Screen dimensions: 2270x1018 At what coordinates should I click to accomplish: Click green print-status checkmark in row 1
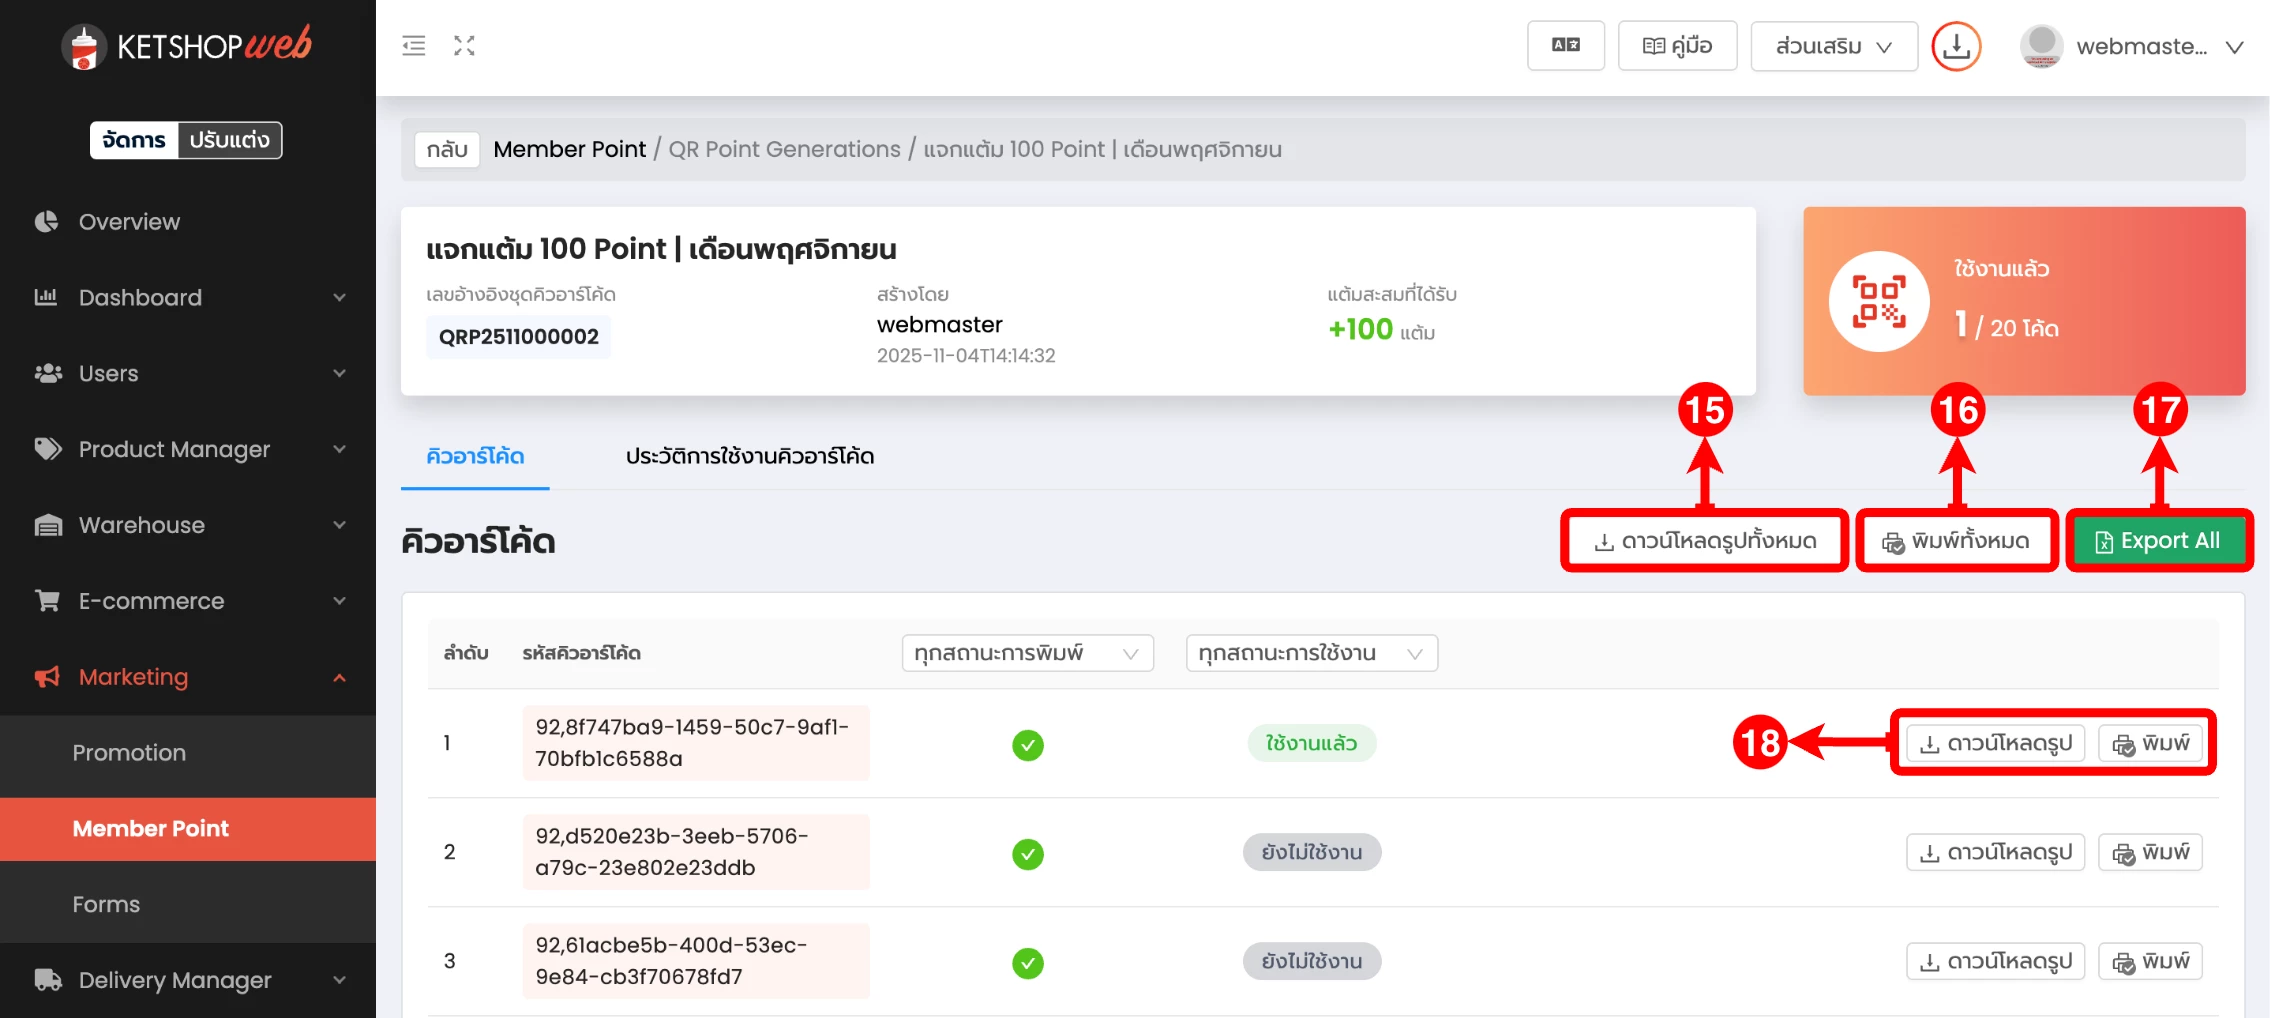pos(1027,745)
